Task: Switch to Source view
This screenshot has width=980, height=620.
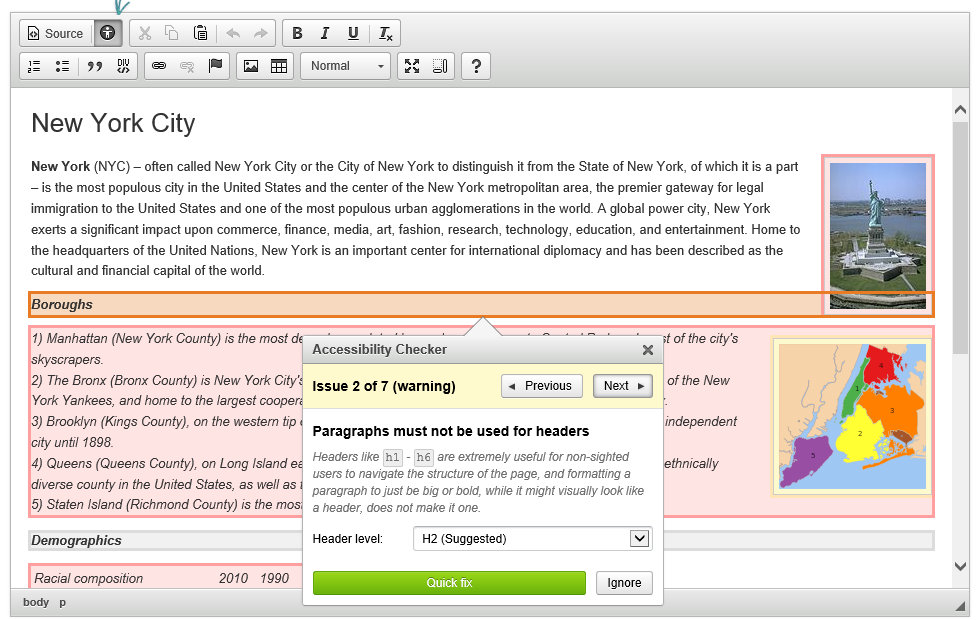Action: (x=55, y=33)
